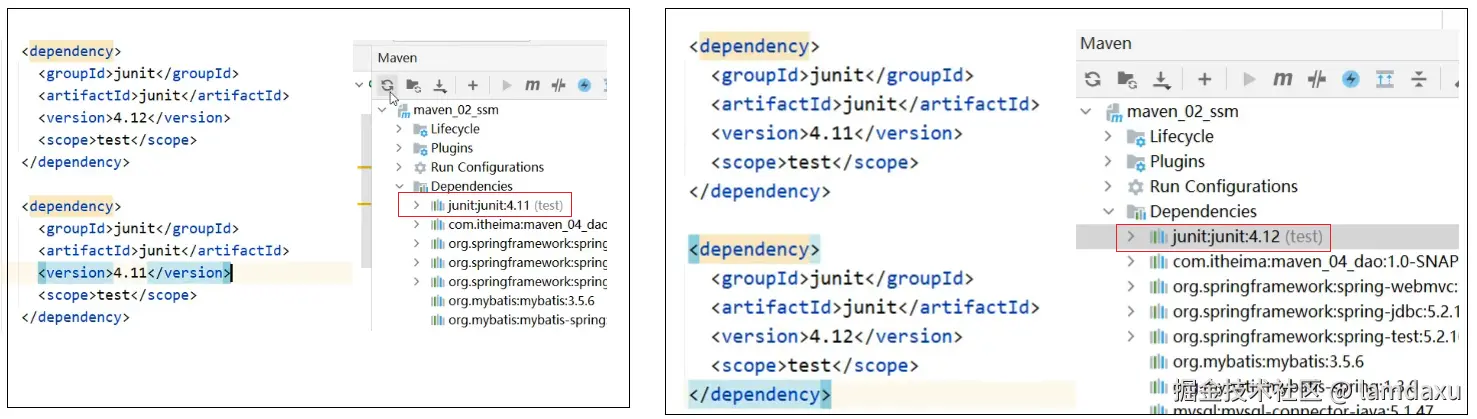Select Plugins row in left screenshot
Viewport: 1477px width, 419px height.
489,148
